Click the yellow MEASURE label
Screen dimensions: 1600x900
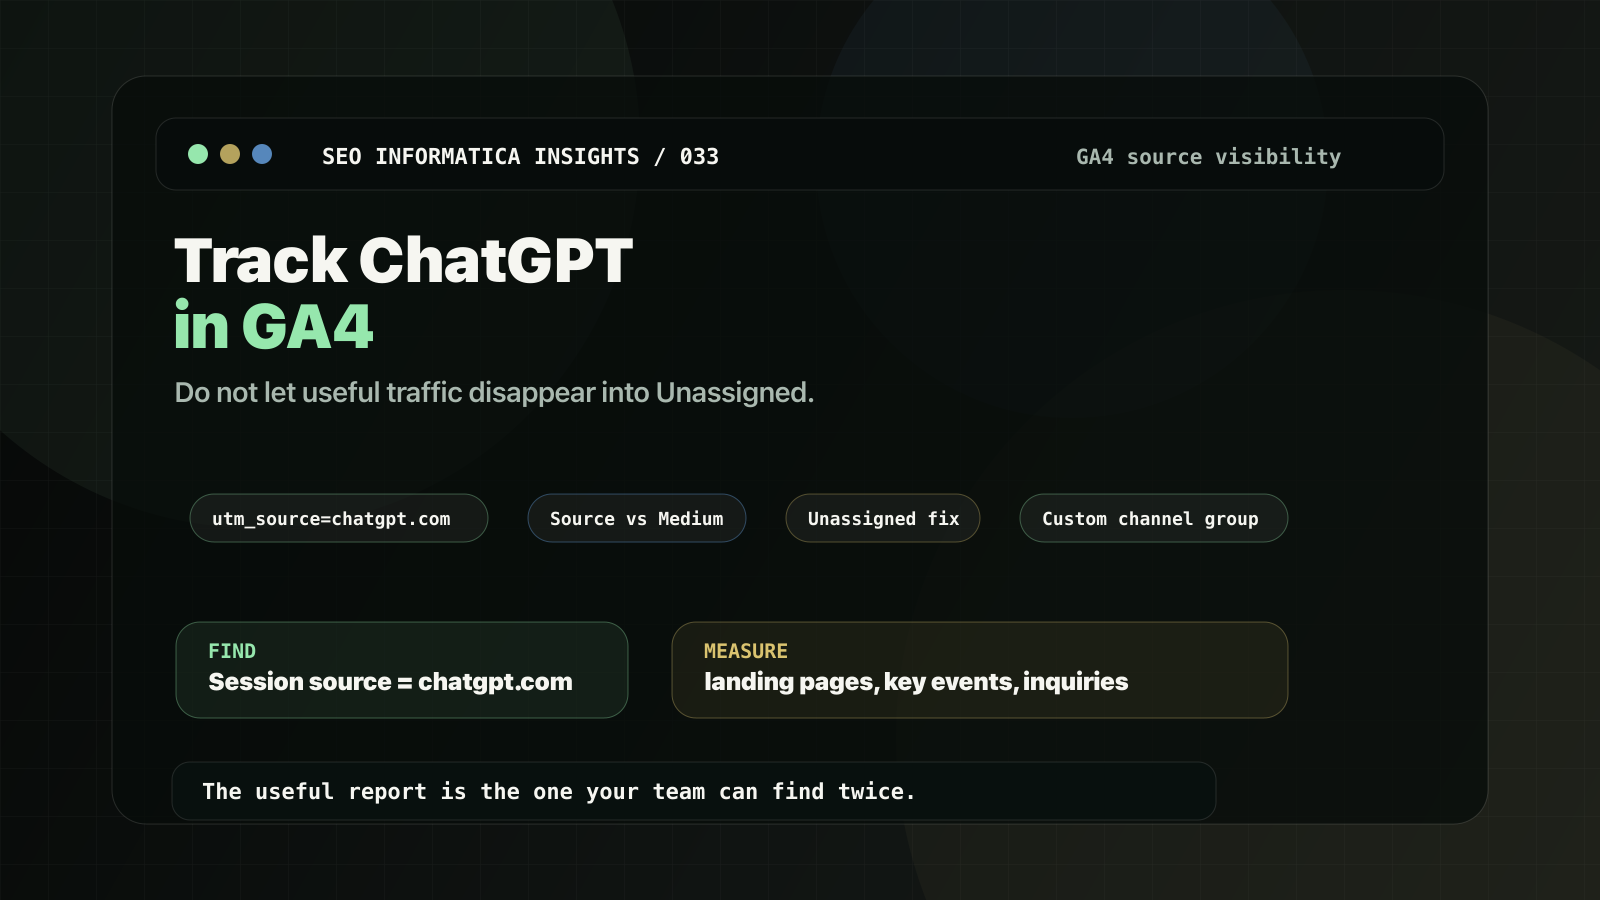(746, 651)
